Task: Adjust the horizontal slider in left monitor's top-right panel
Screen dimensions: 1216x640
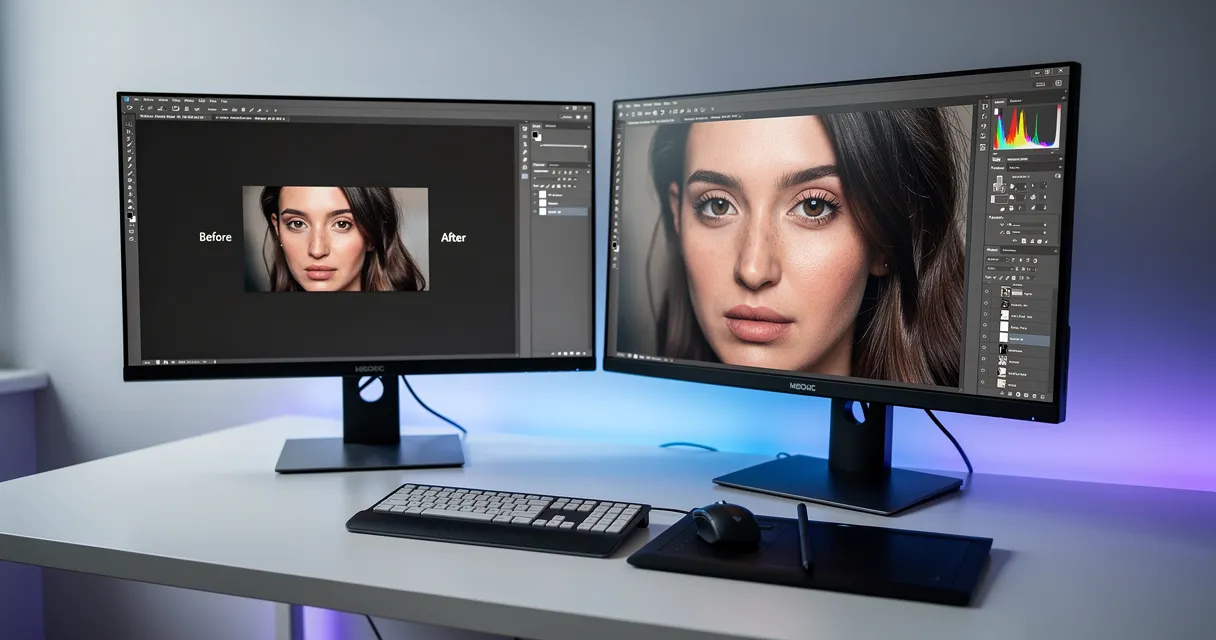Action: 563,146
